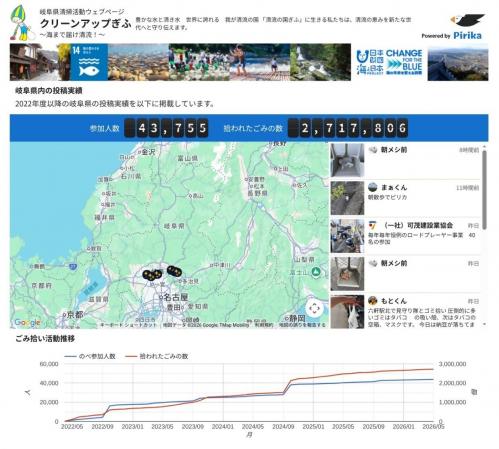The image size is (499, 449).
Task: Click the Google logo on map
Action: click(x=27, y=322)
